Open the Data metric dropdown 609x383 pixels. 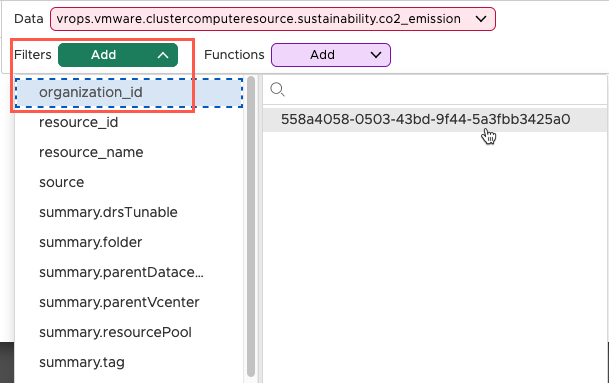[273, 19]
